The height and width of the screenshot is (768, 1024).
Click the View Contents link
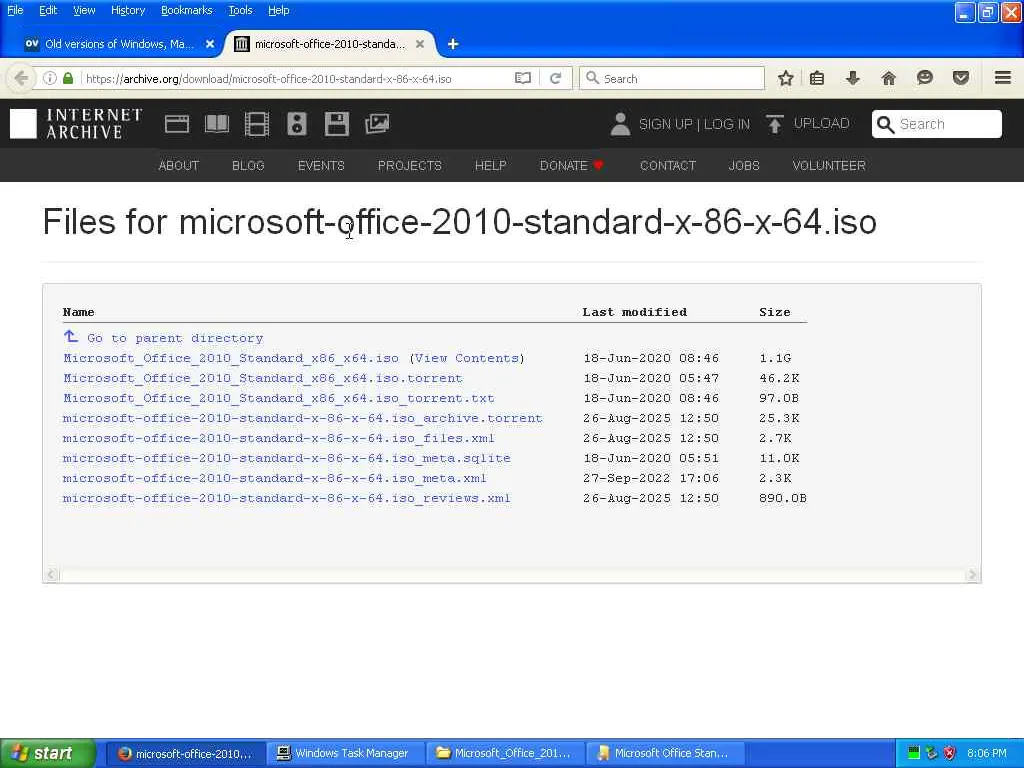click(x=467, y=358)
